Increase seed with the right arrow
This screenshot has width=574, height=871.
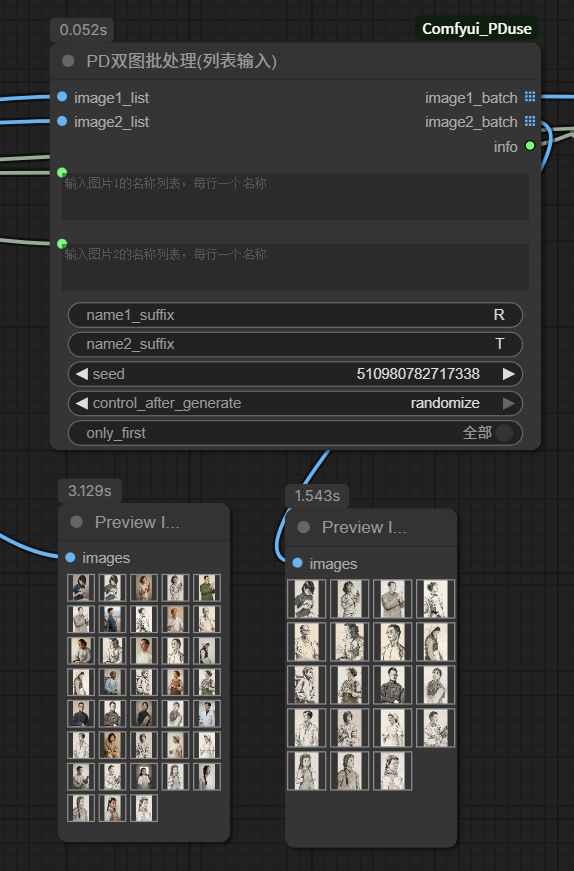tap(508, 374)
